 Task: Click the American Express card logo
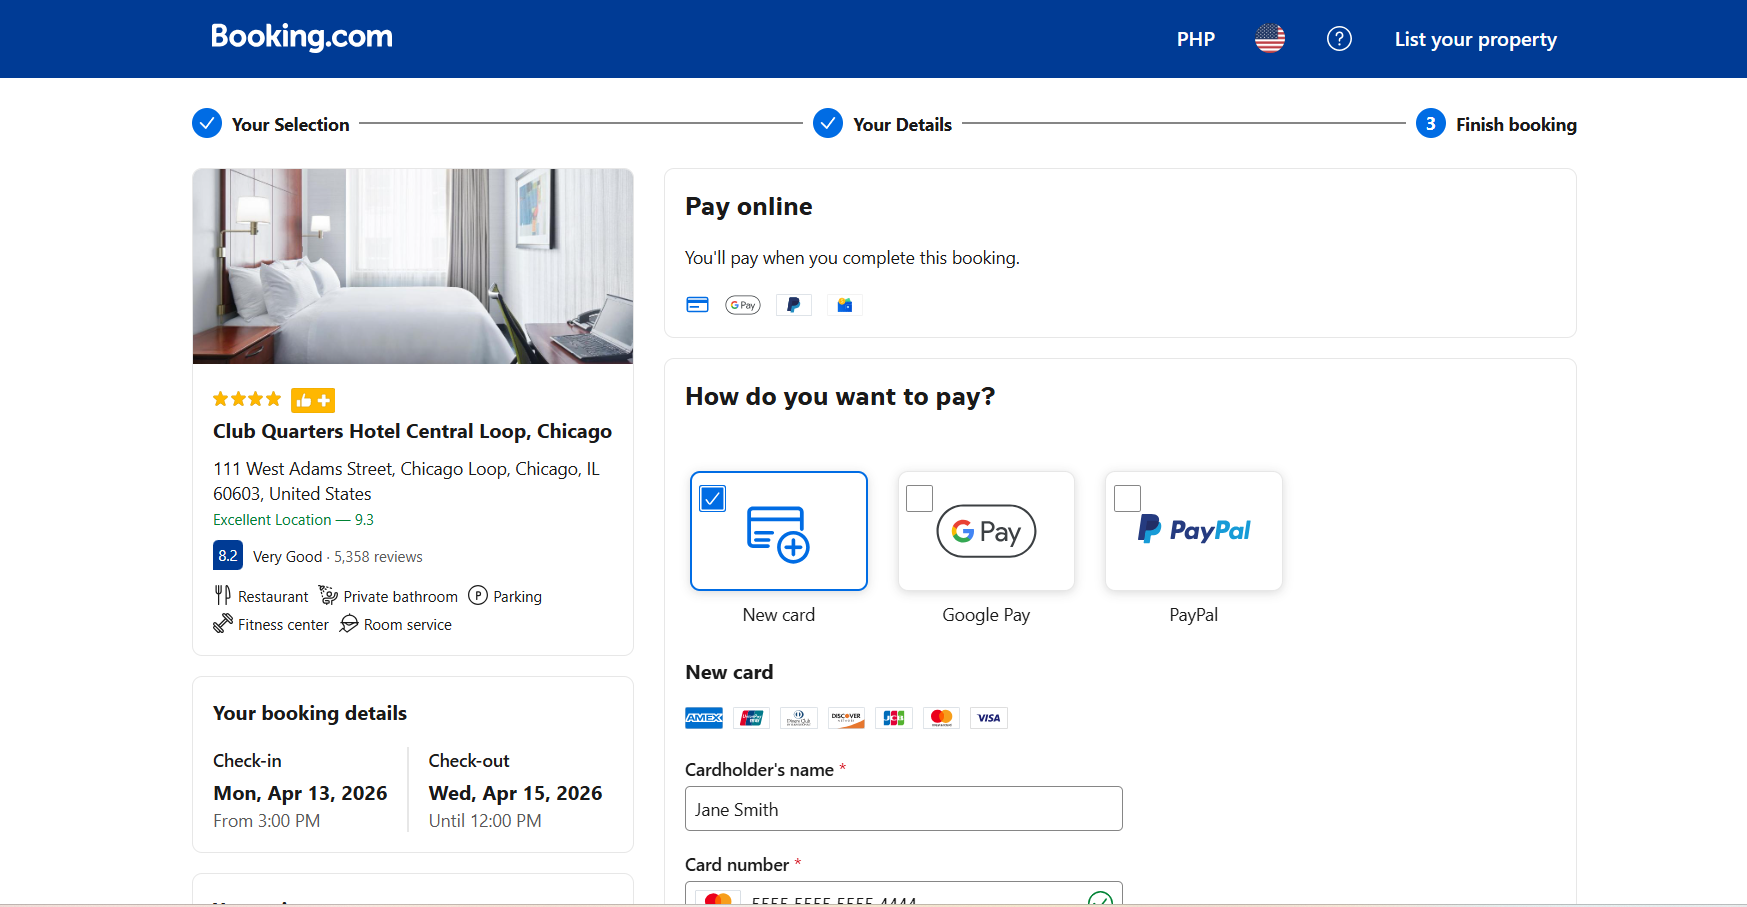pos(704,718)
